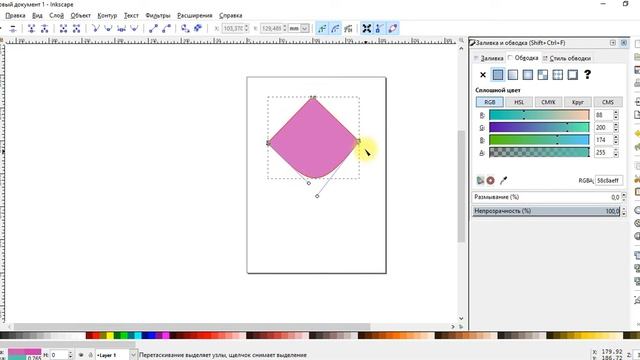Open the mm units dropdown
This screenshot has height=360, width=640.
pos(299,29)
